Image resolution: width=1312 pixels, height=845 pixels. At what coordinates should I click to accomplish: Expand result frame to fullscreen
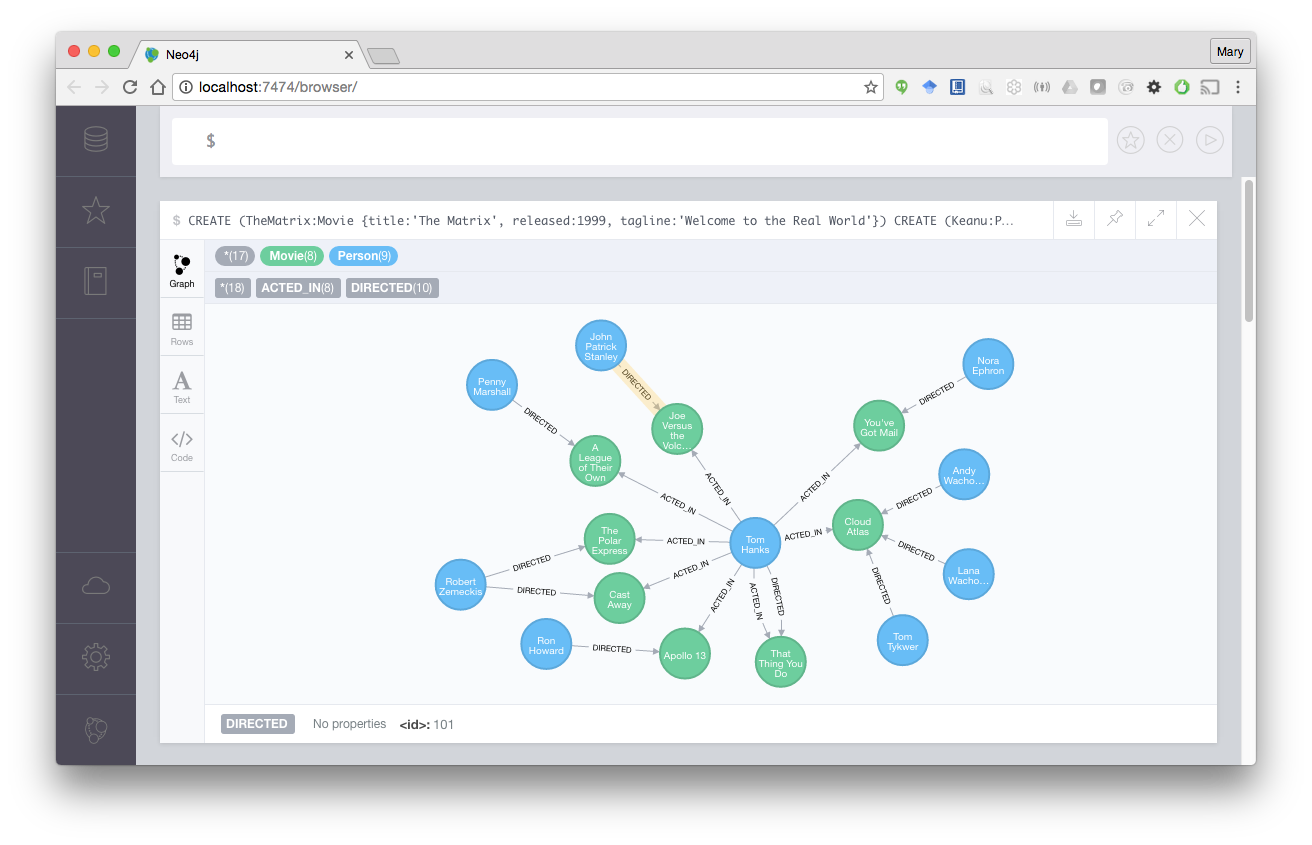coord(1156,219)
